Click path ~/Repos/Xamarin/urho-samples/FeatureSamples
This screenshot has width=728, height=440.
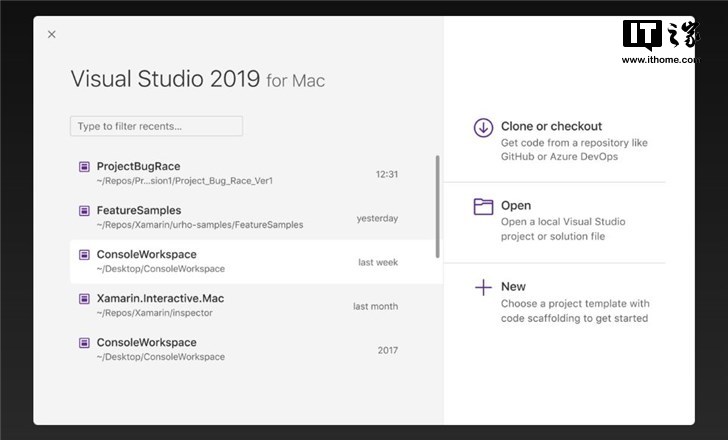click(200, 225)
